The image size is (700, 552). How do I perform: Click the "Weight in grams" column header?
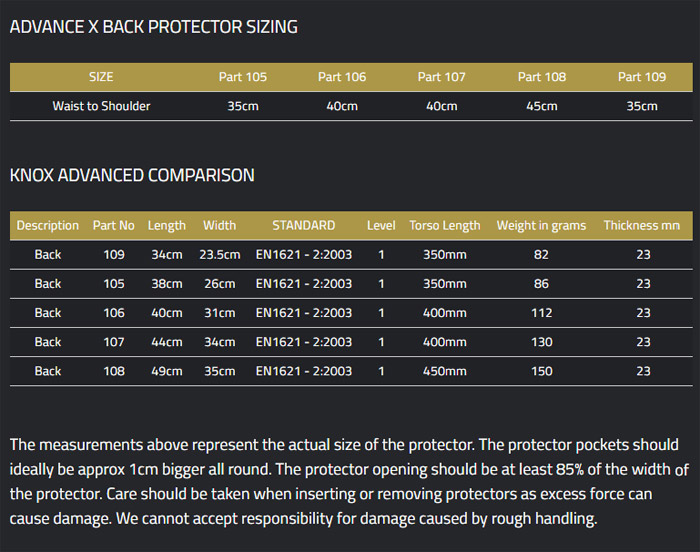click(541, 226)
